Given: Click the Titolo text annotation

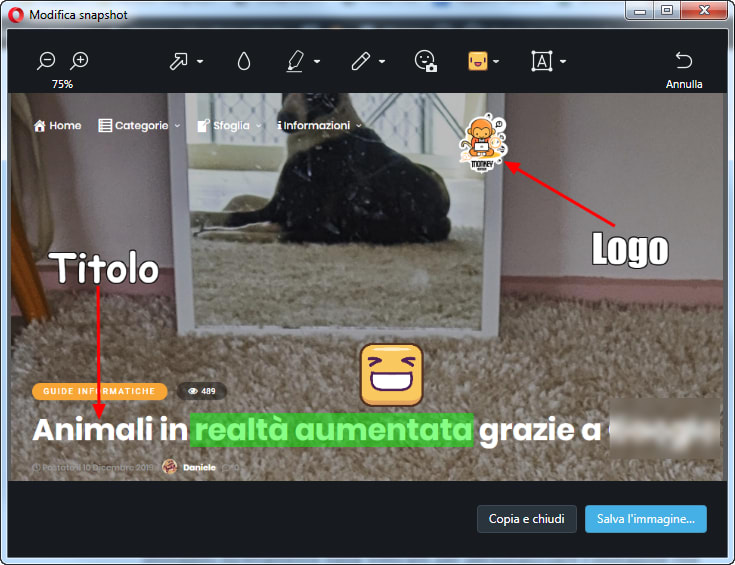Looking at the screenshot, I should click(x=104, y=268).
